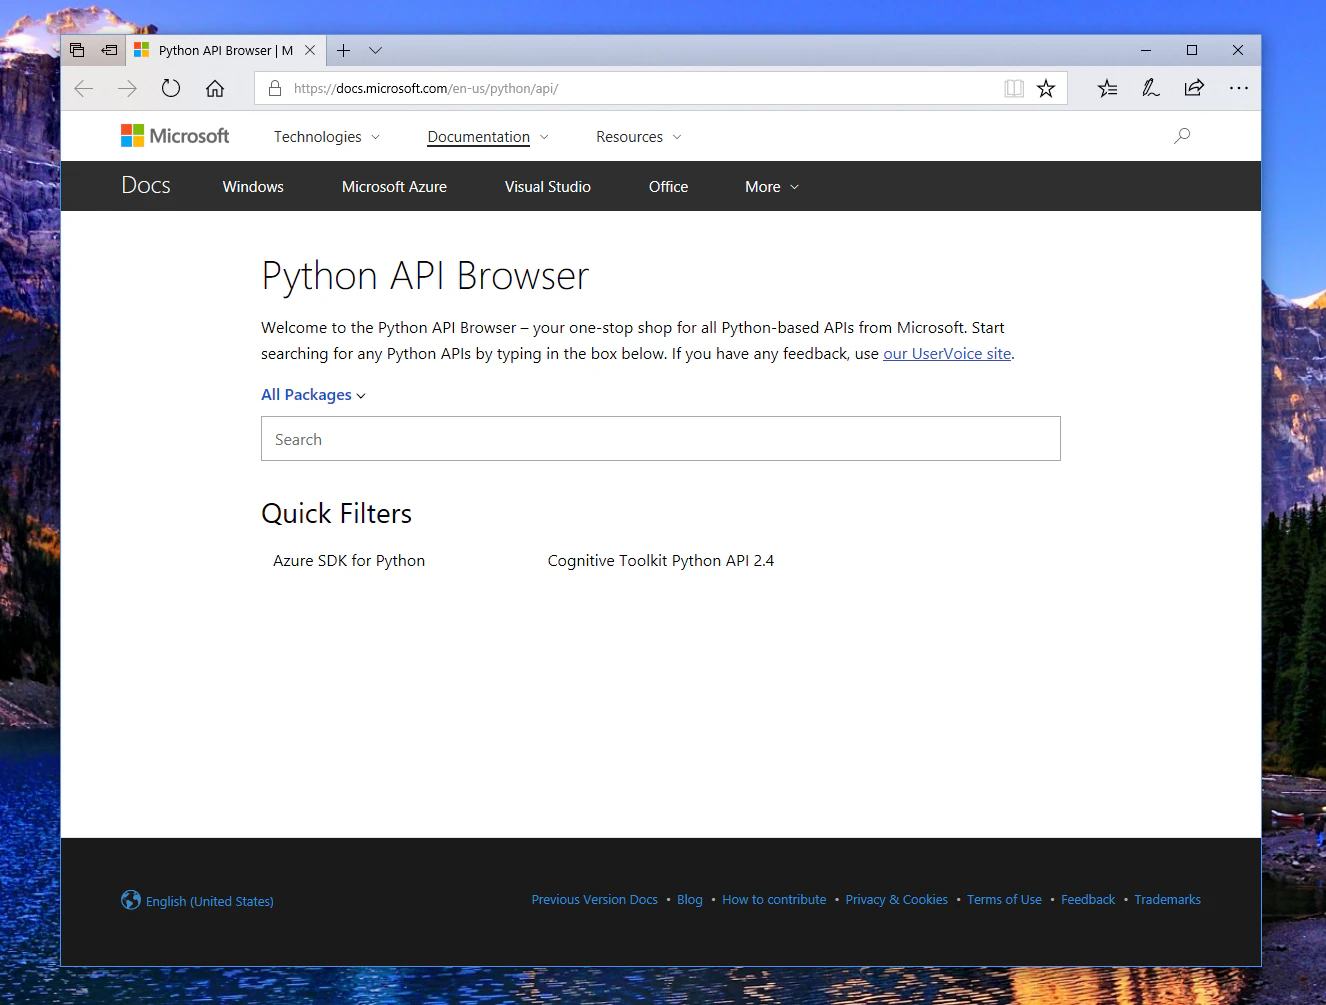
Task: Select Azure SDK for Python filter
Action: point(349,561)
